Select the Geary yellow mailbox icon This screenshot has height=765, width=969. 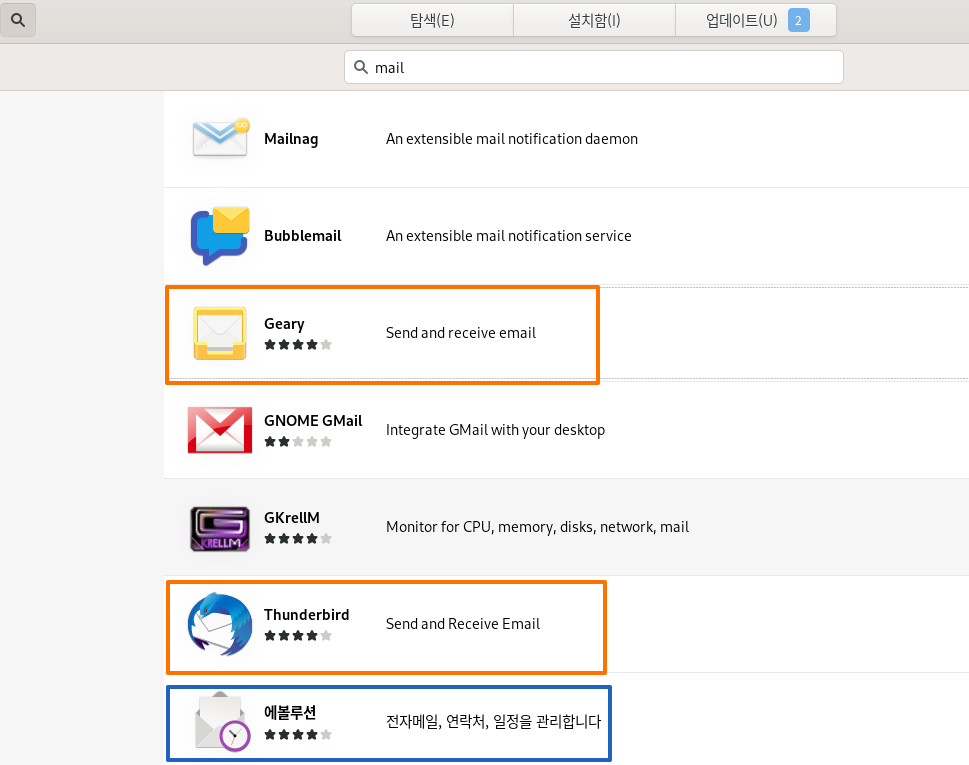click(x=220, y=333)
